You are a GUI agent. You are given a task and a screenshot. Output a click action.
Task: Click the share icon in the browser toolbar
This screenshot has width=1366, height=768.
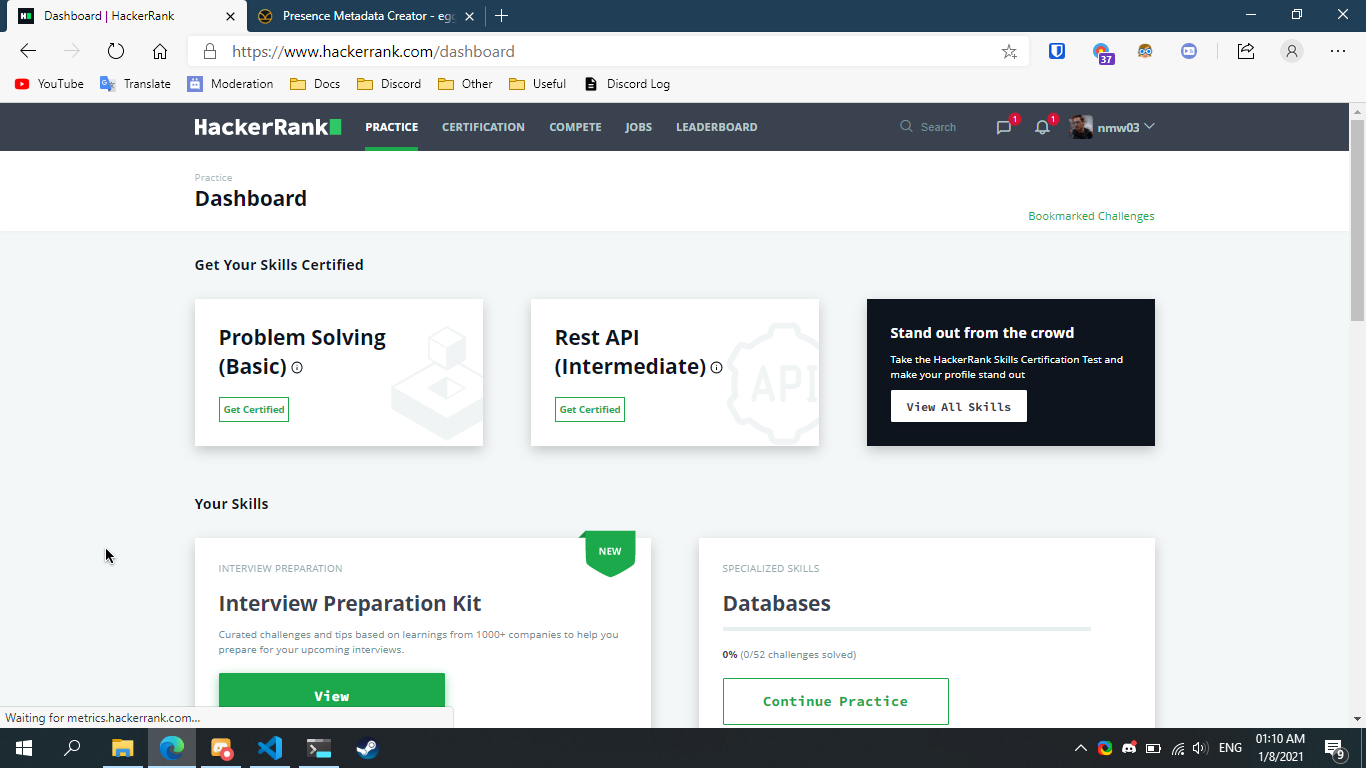click(x=1246, y=51)
